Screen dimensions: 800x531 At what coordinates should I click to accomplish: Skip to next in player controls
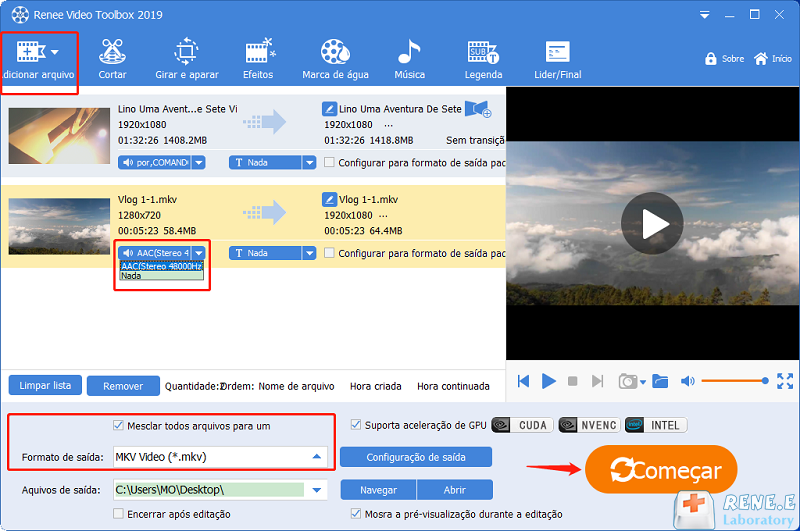click(597, 381)
